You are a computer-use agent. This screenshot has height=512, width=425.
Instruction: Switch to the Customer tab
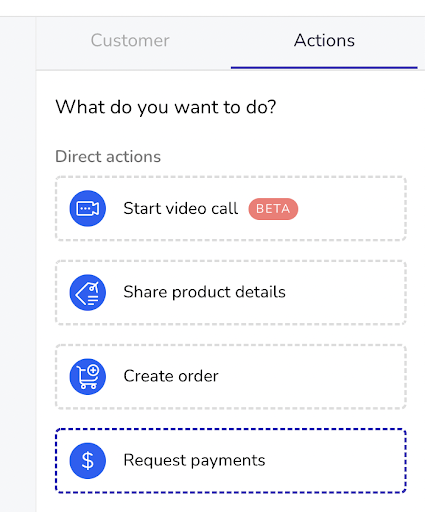click(x=130, y=41)
